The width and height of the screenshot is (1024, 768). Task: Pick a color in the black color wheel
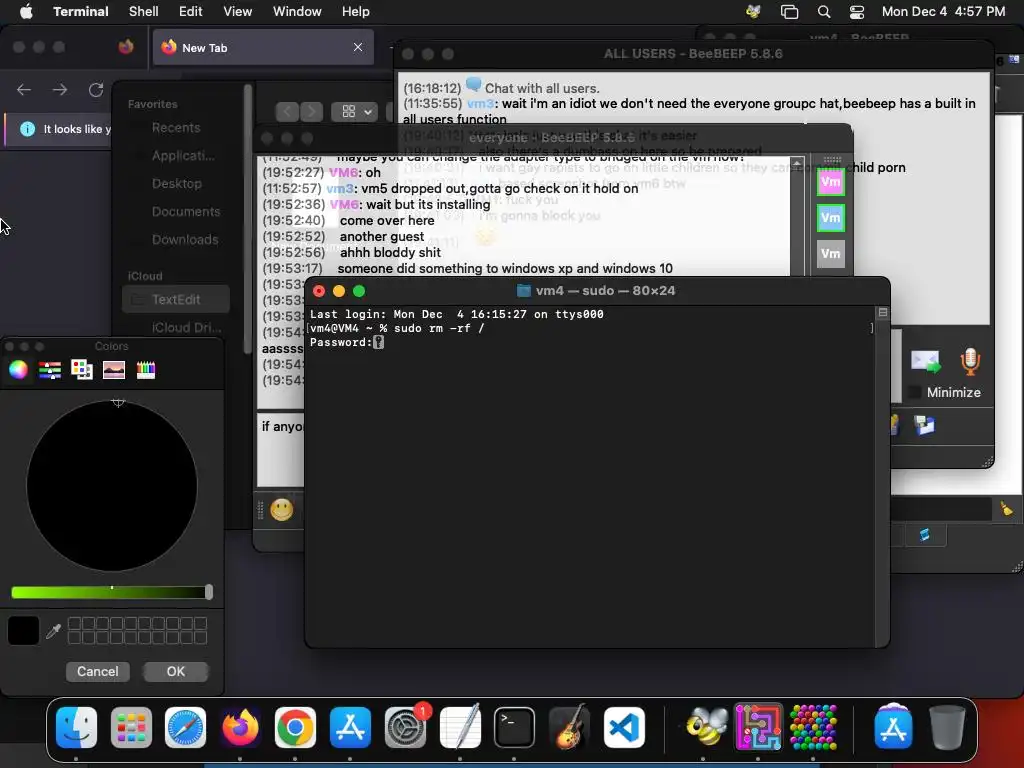(x=112, y=486)
